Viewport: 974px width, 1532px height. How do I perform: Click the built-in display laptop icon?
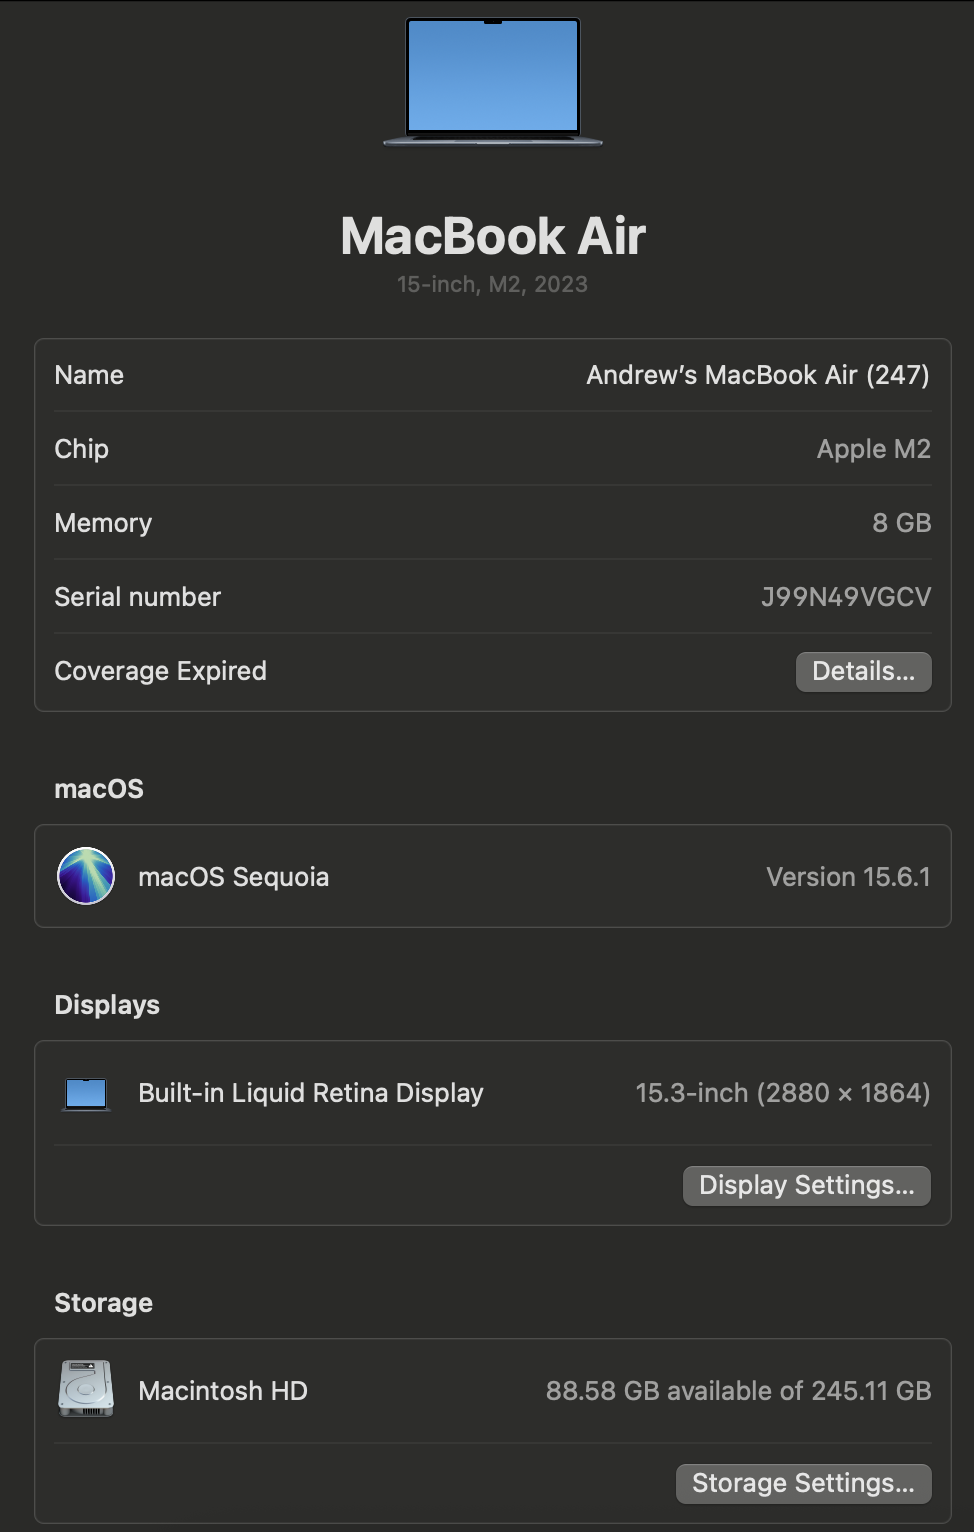pos(86,1094)
